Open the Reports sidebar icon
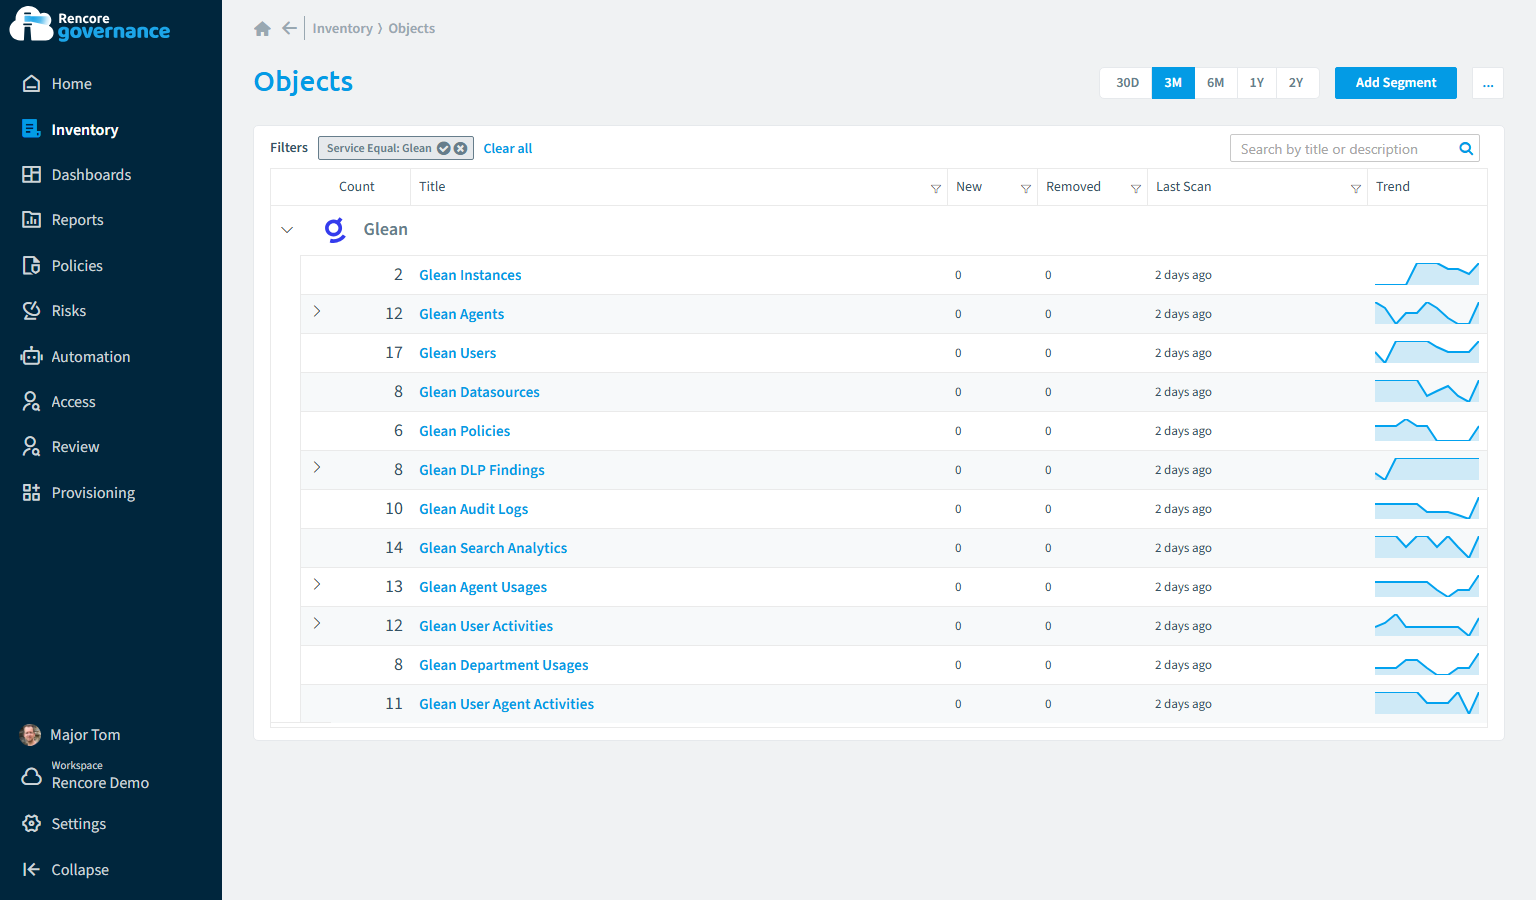Image resolution: width=1536 pixels, height=900 pixels. (32, 219)
